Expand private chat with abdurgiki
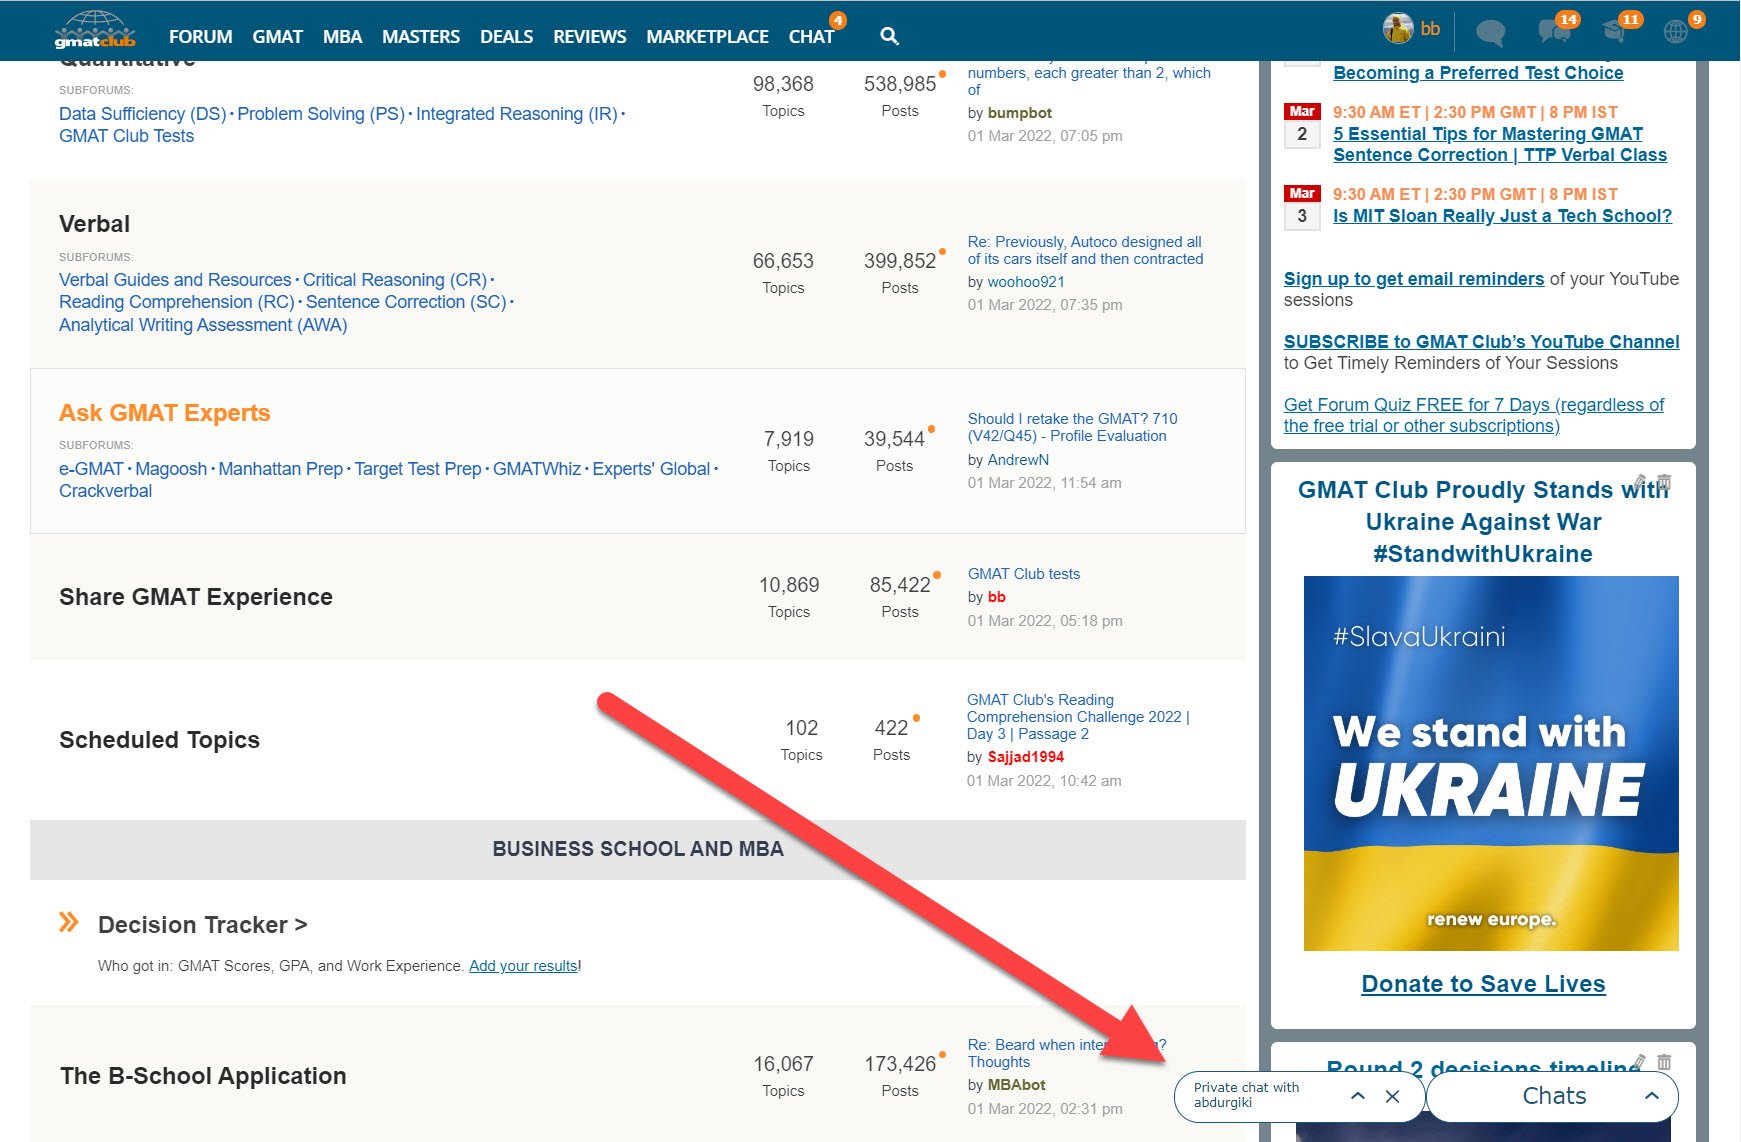The width and height of the screenshot is (1741, 1142). [1357, 1096]
